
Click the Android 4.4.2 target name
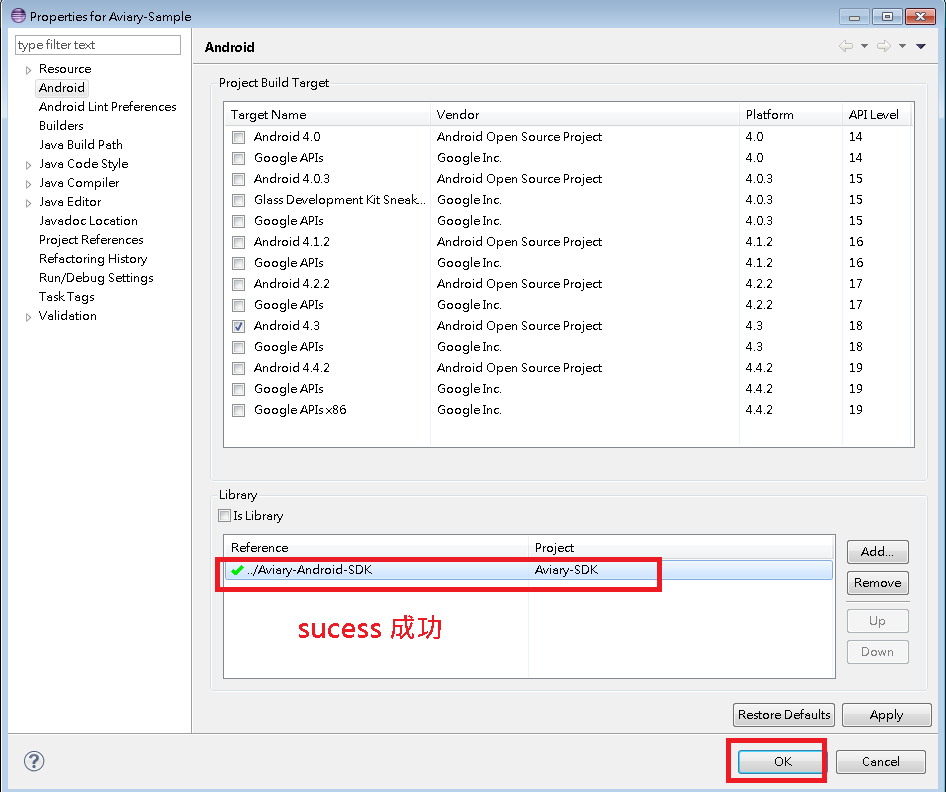point(291,368)
